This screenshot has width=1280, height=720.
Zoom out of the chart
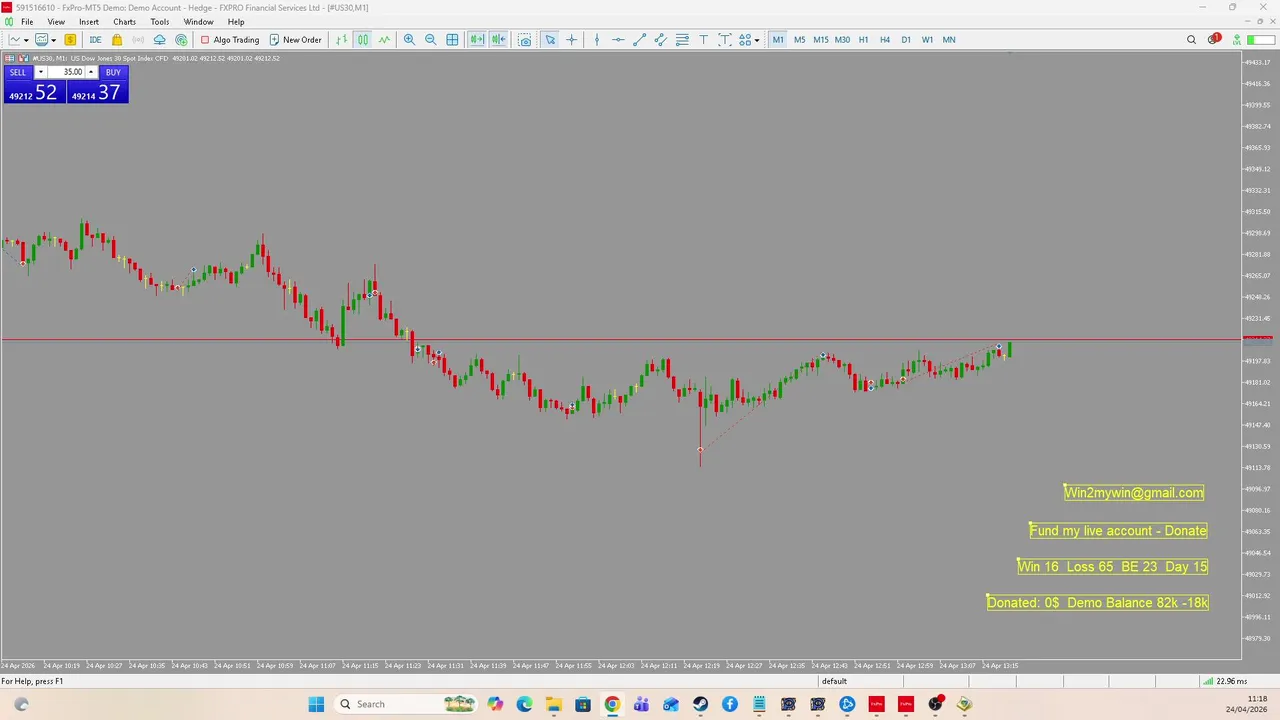[x=430, y=40]
